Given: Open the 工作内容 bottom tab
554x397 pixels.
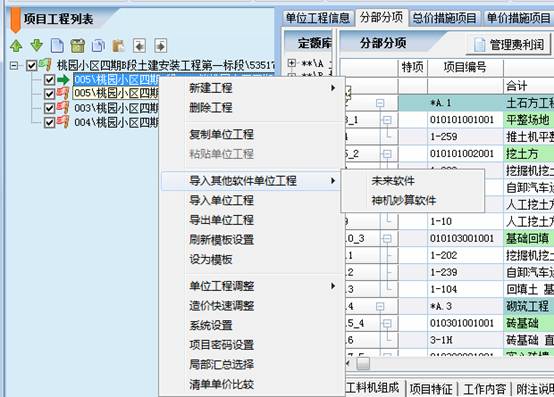Looking at the screenshot, I should pyautogui.click(x=484, y=389).
